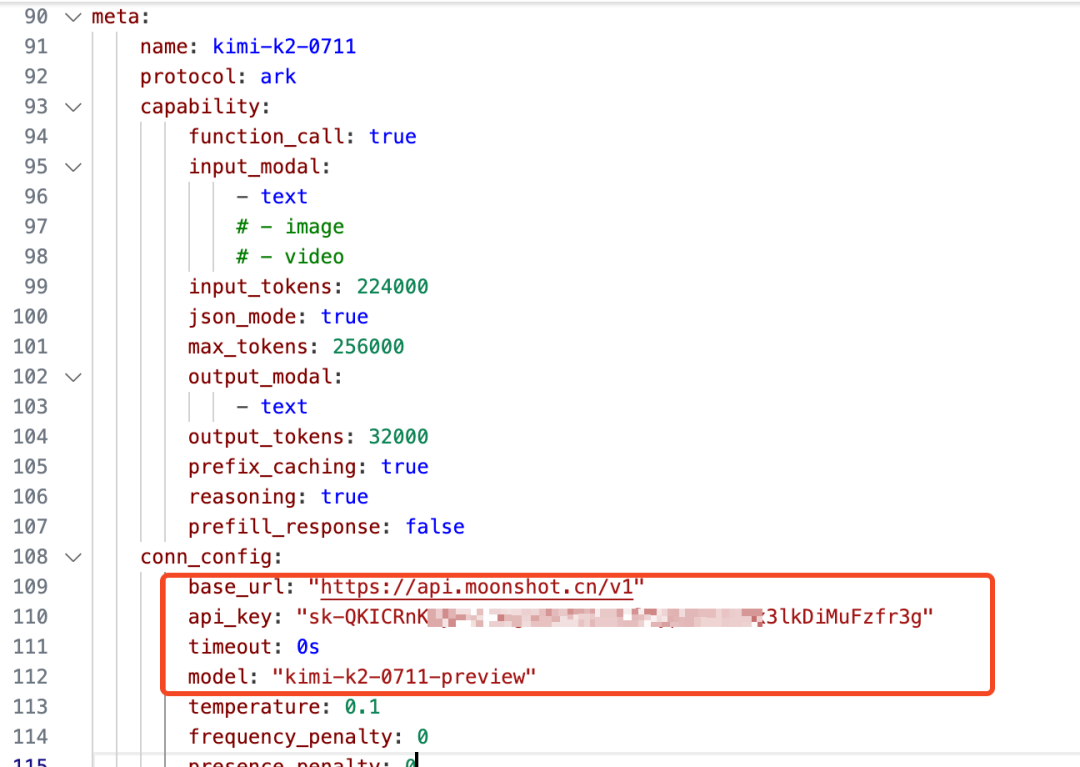Screen dimensions: 1080x767
Task: Click line number 109 in gutter
Action: coord(30,587)
